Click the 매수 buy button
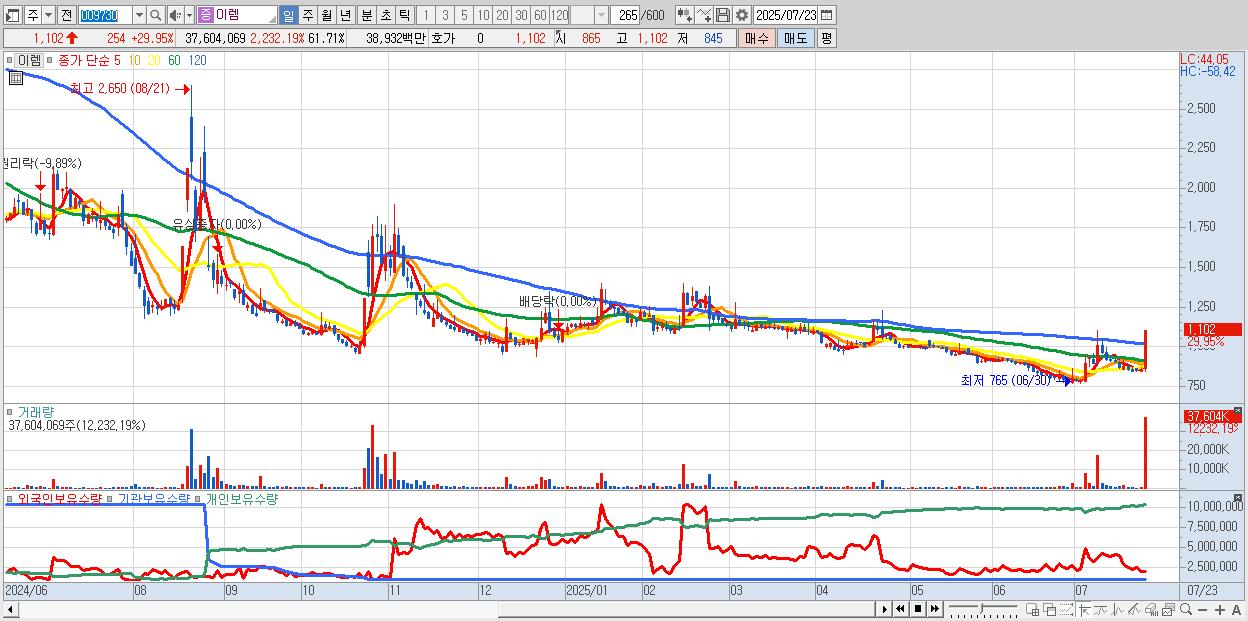 [756, 38]
